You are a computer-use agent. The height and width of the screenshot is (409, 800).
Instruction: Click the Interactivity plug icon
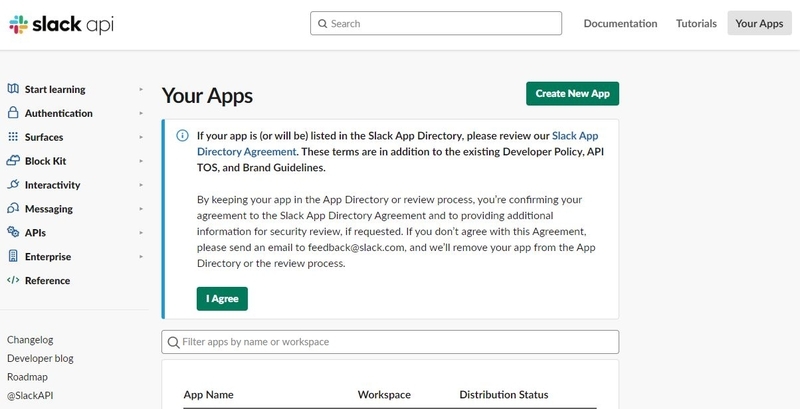[x=13, y=185]
